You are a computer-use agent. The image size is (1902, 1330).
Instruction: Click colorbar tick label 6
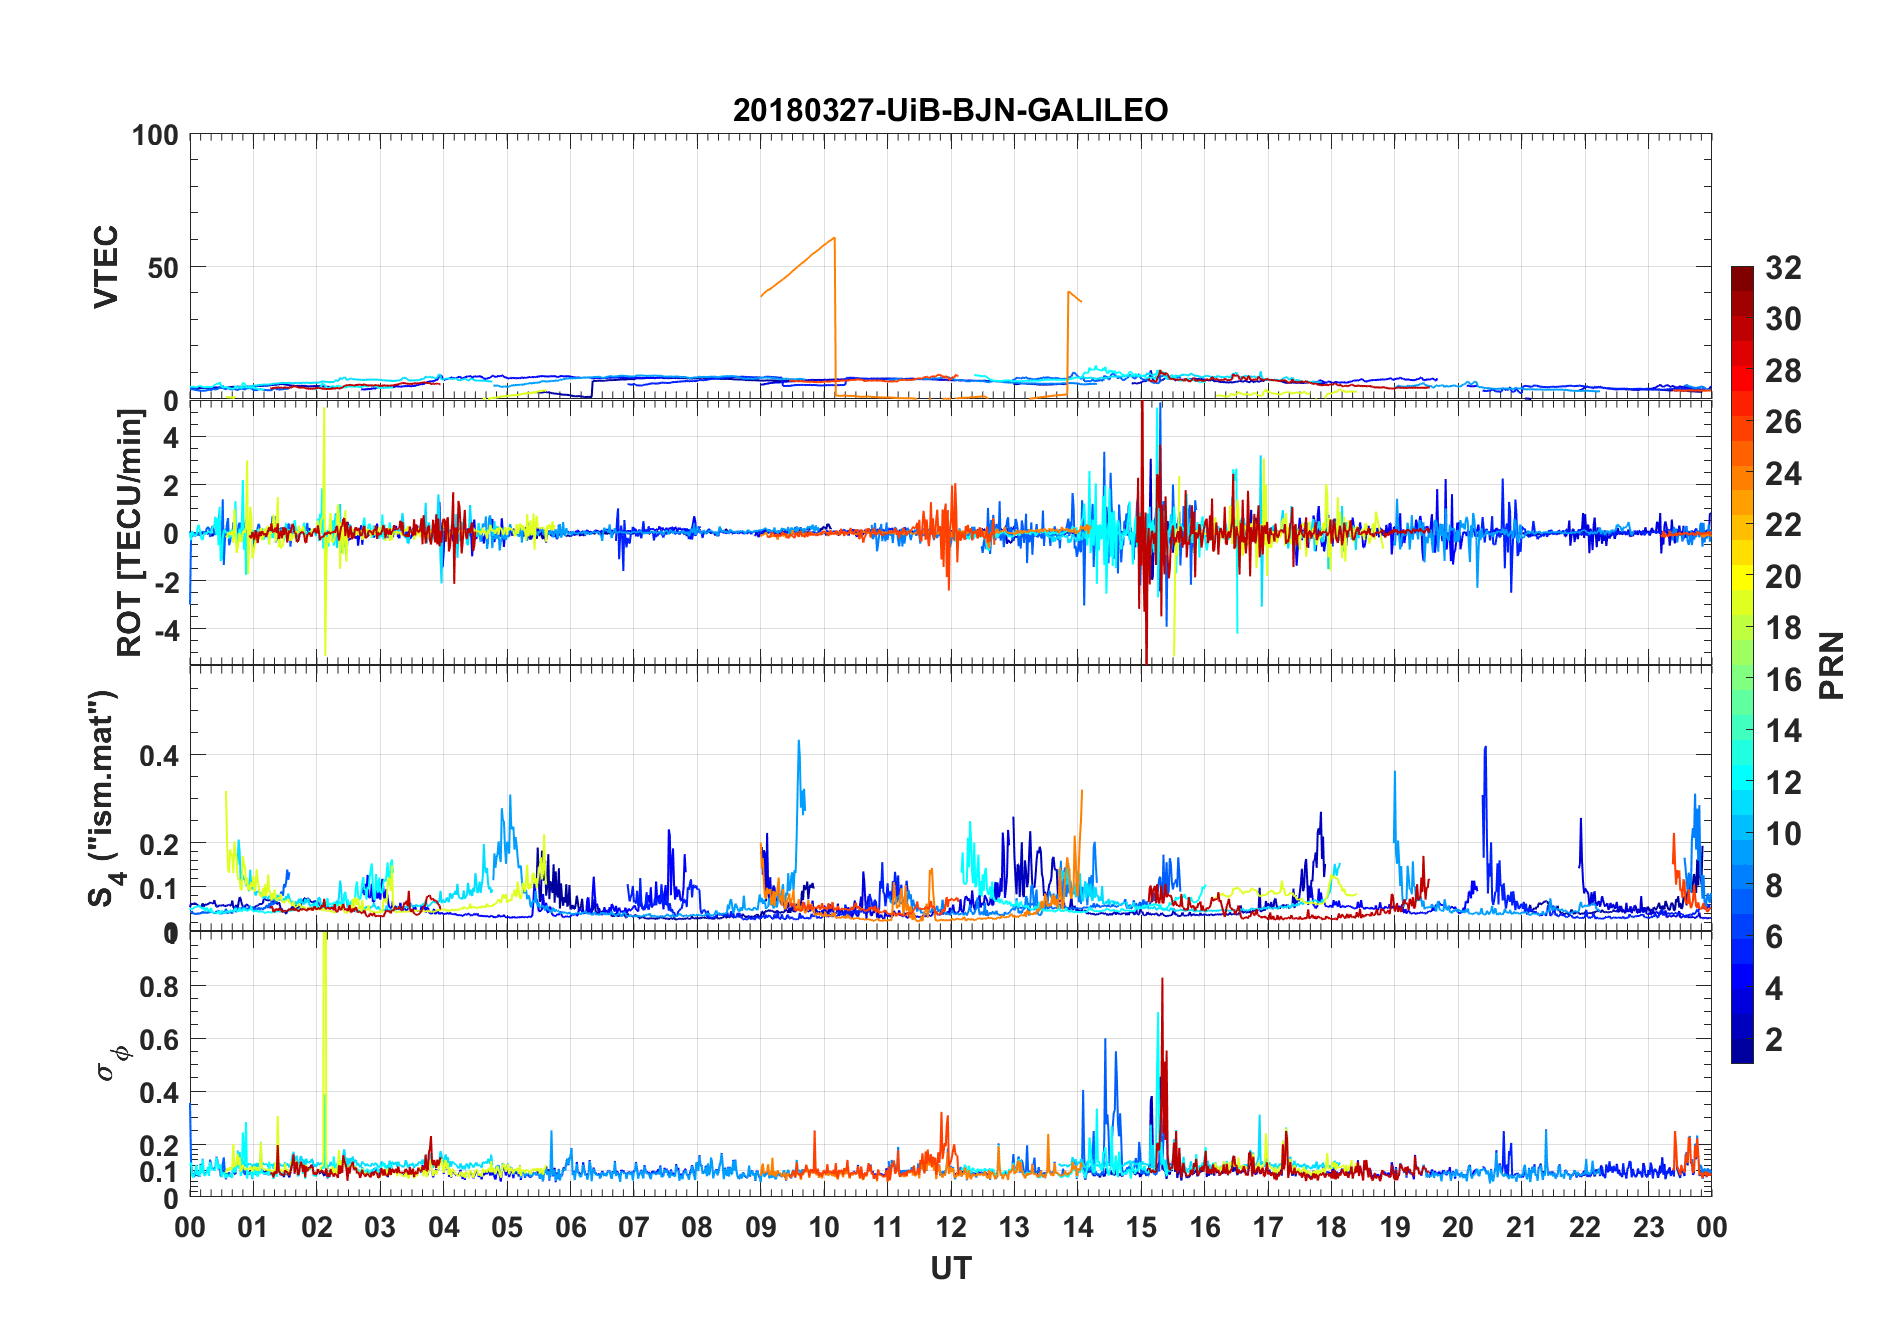tap(1774, 937)
